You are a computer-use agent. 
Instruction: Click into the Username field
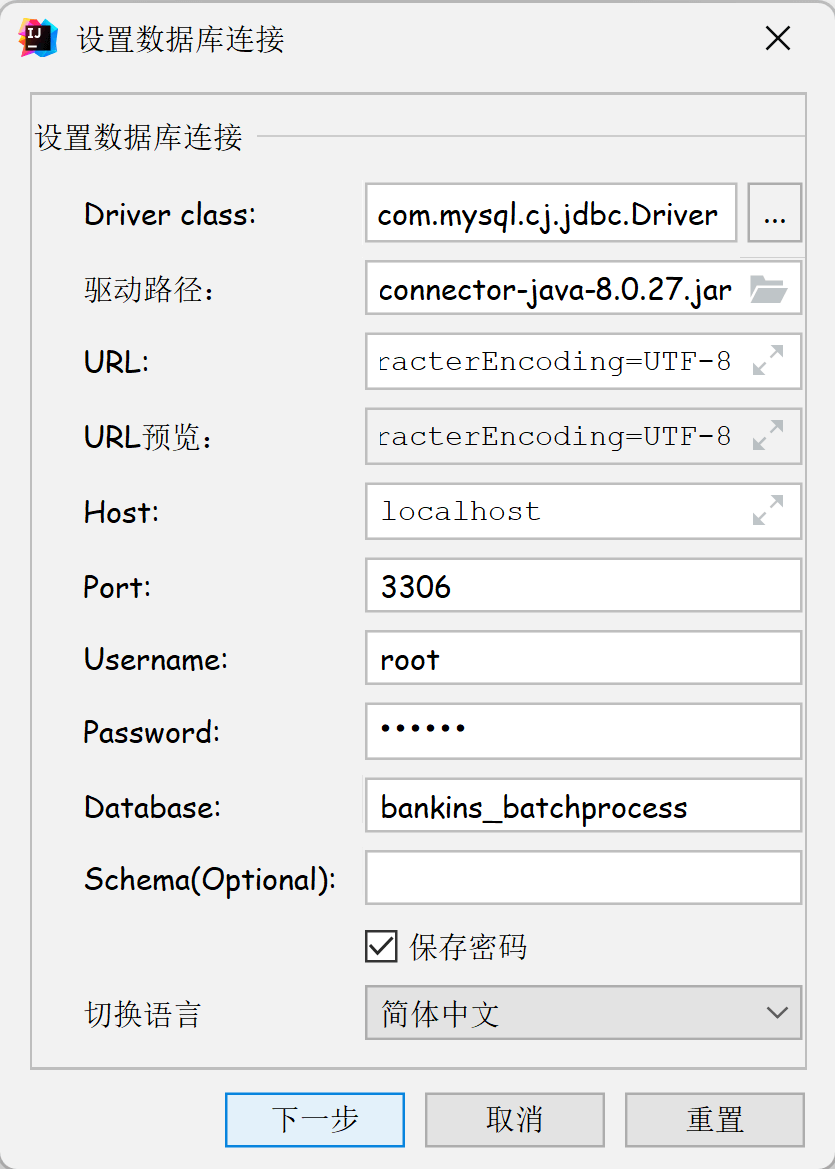[x=583, y=660]
